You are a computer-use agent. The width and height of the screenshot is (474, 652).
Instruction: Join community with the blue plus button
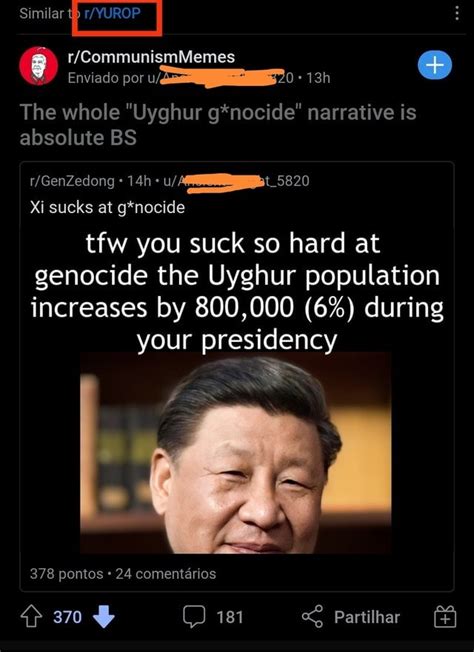(x=434, y=65)
